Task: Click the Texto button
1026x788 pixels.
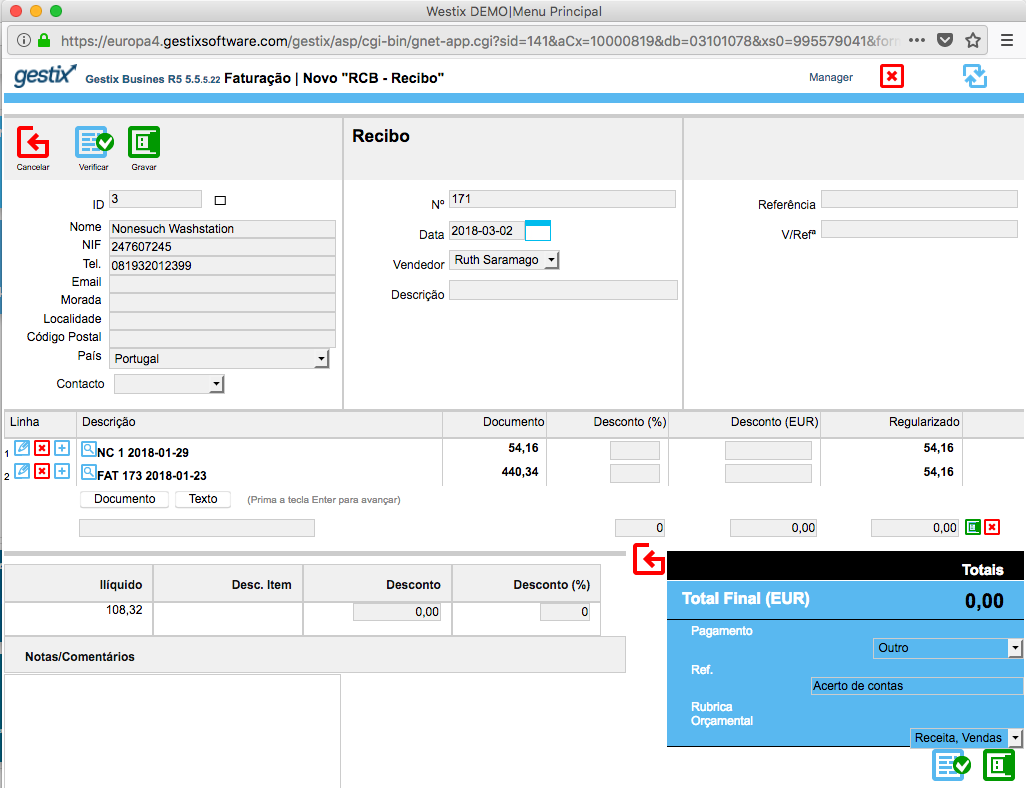Action: coord(203,499)
